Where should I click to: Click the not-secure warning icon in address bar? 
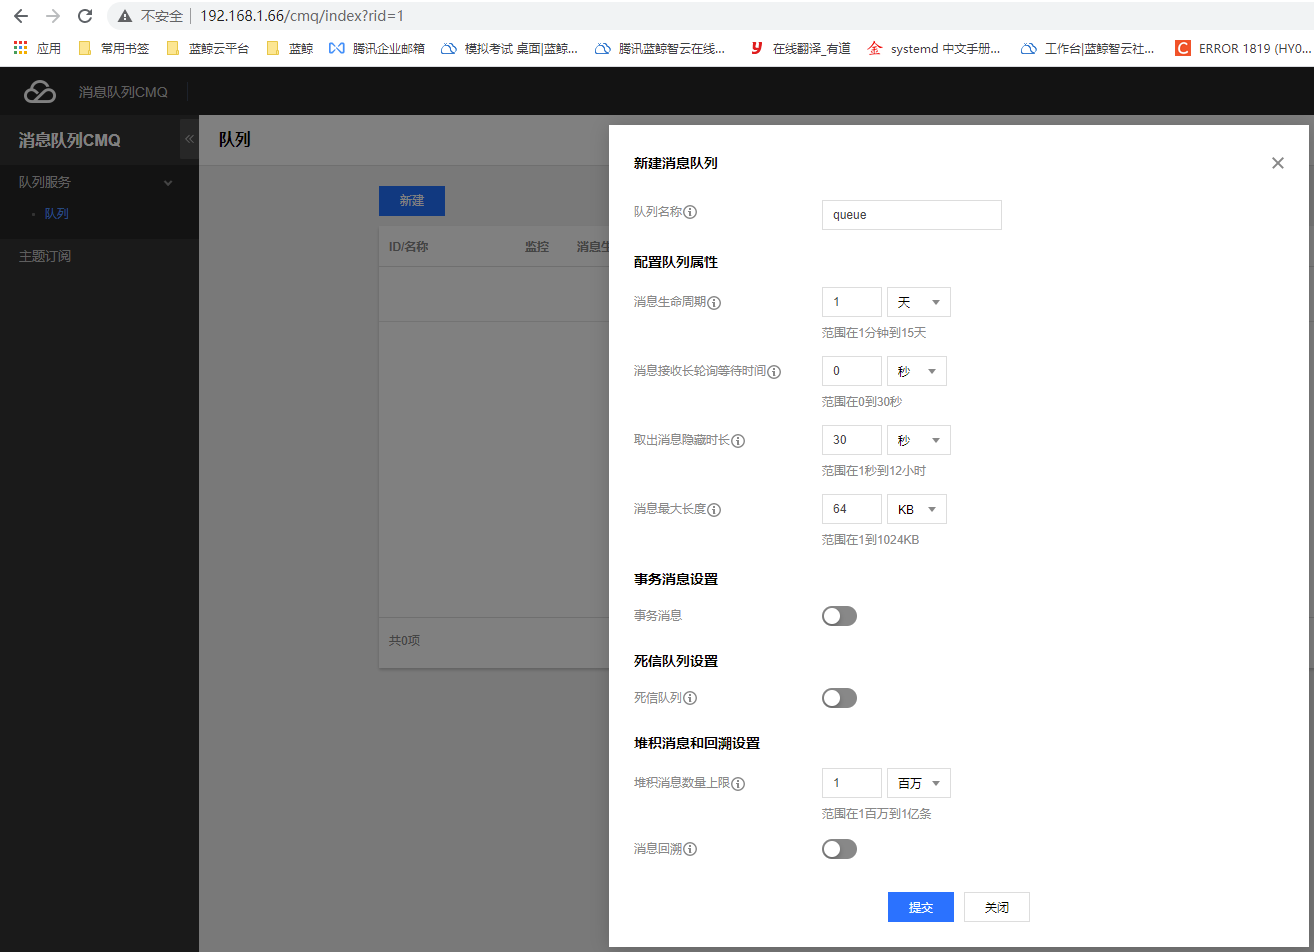pos(125,16)
